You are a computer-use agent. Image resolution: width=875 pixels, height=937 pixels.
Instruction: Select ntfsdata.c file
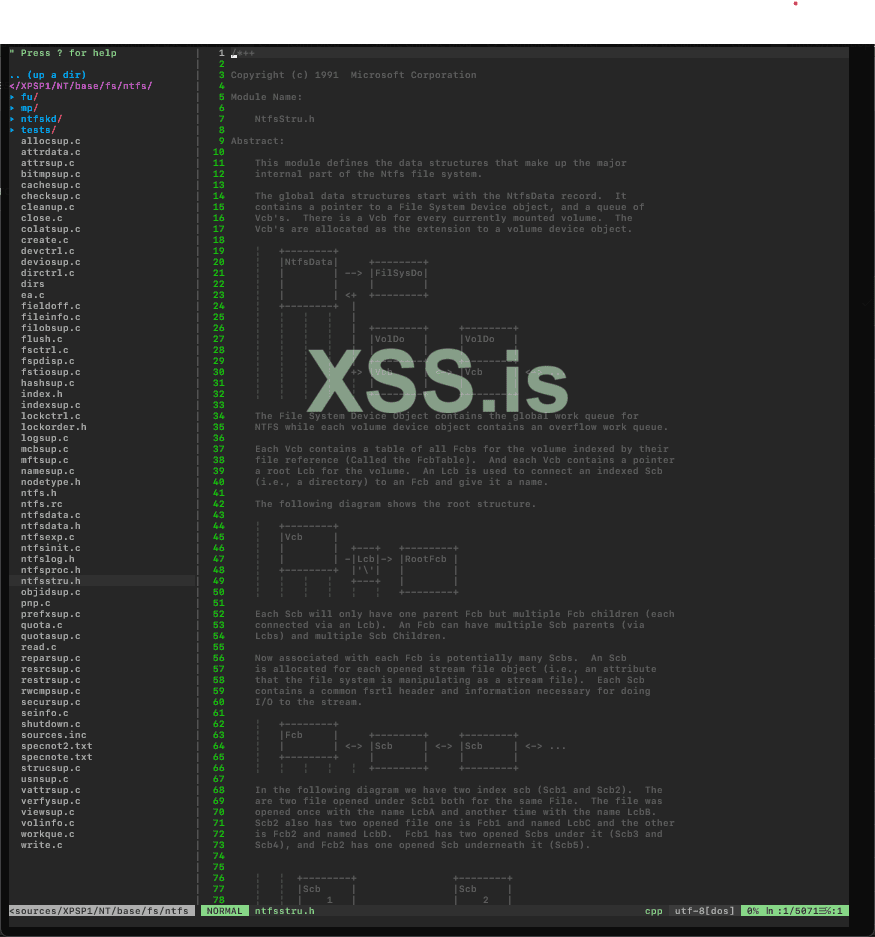(51, 515)
